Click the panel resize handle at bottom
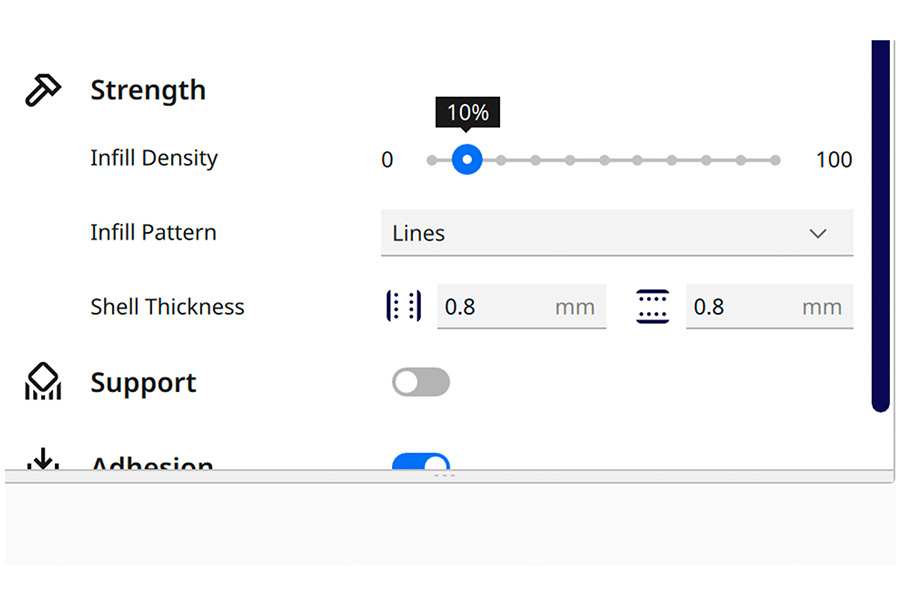Image resolution: width=900 pixels, height=600 pixels. tap(445, 477)
